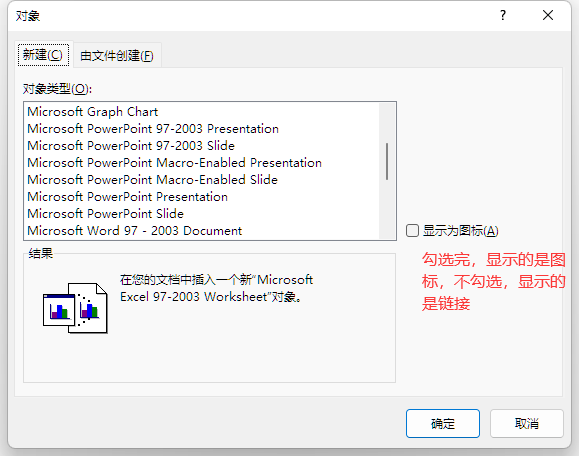Click the 确定 button
Screen dimensions: 579x456
(x=443, y=423)
